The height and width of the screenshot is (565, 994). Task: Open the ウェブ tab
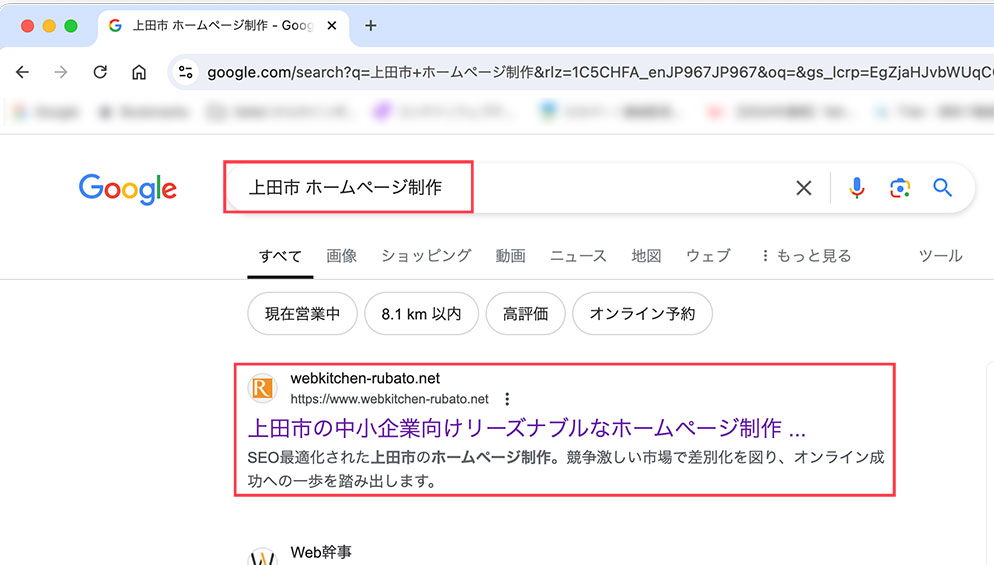[x=708, y=256]
